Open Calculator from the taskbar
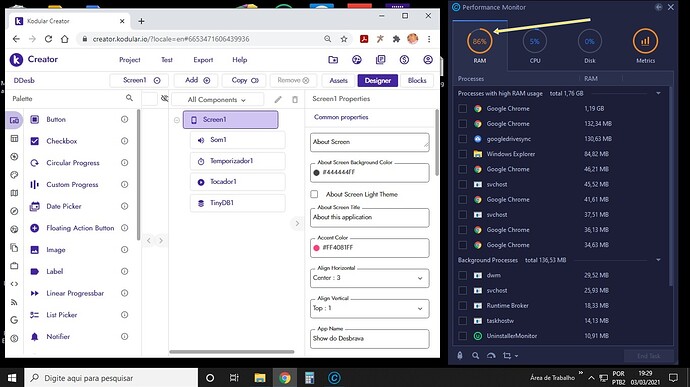690x387 pixels. coord(309,378)
